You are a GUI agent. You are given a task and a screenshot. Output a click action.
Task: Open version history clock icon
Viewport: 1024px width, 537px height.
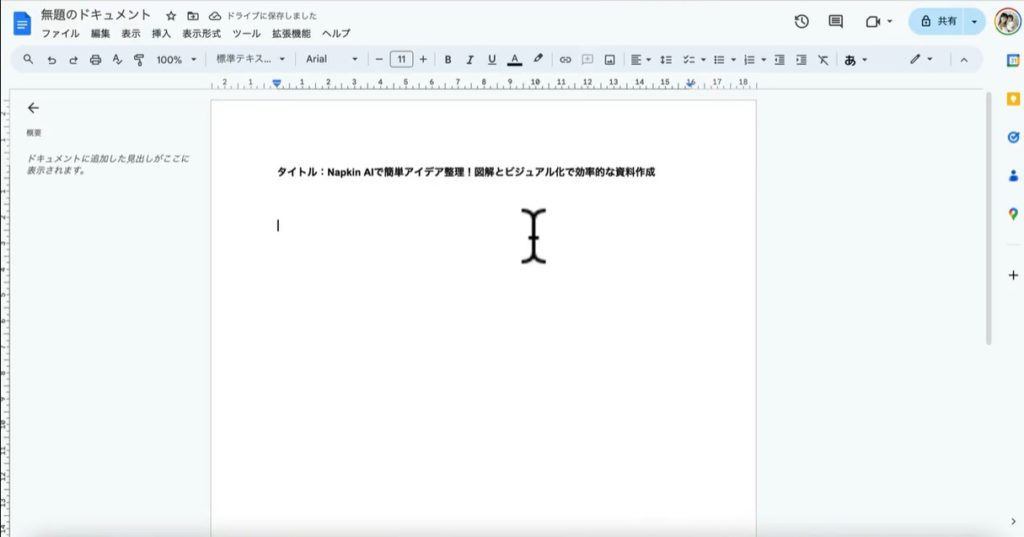point(801,22)
